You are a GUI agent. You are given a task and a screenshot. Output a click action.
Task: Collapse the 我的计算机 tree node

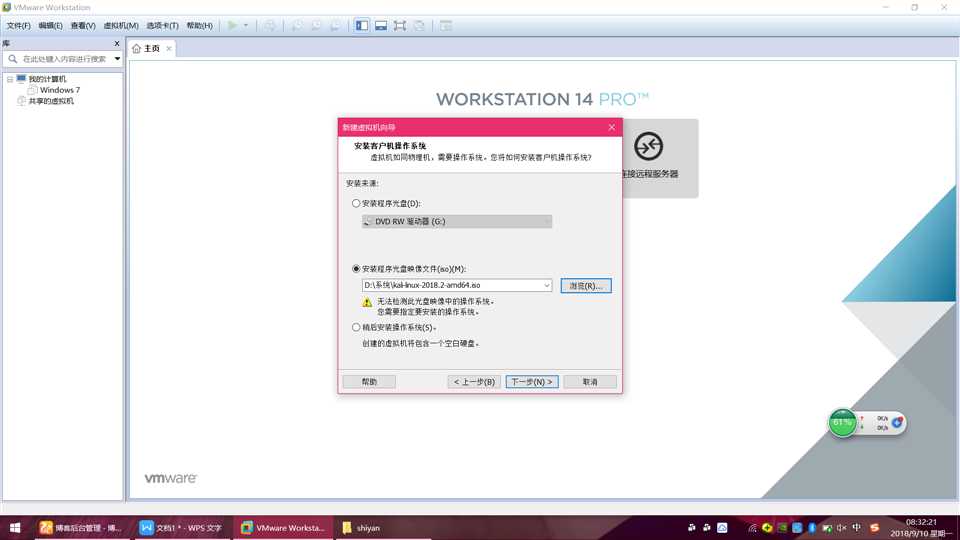tap(10, 79)
